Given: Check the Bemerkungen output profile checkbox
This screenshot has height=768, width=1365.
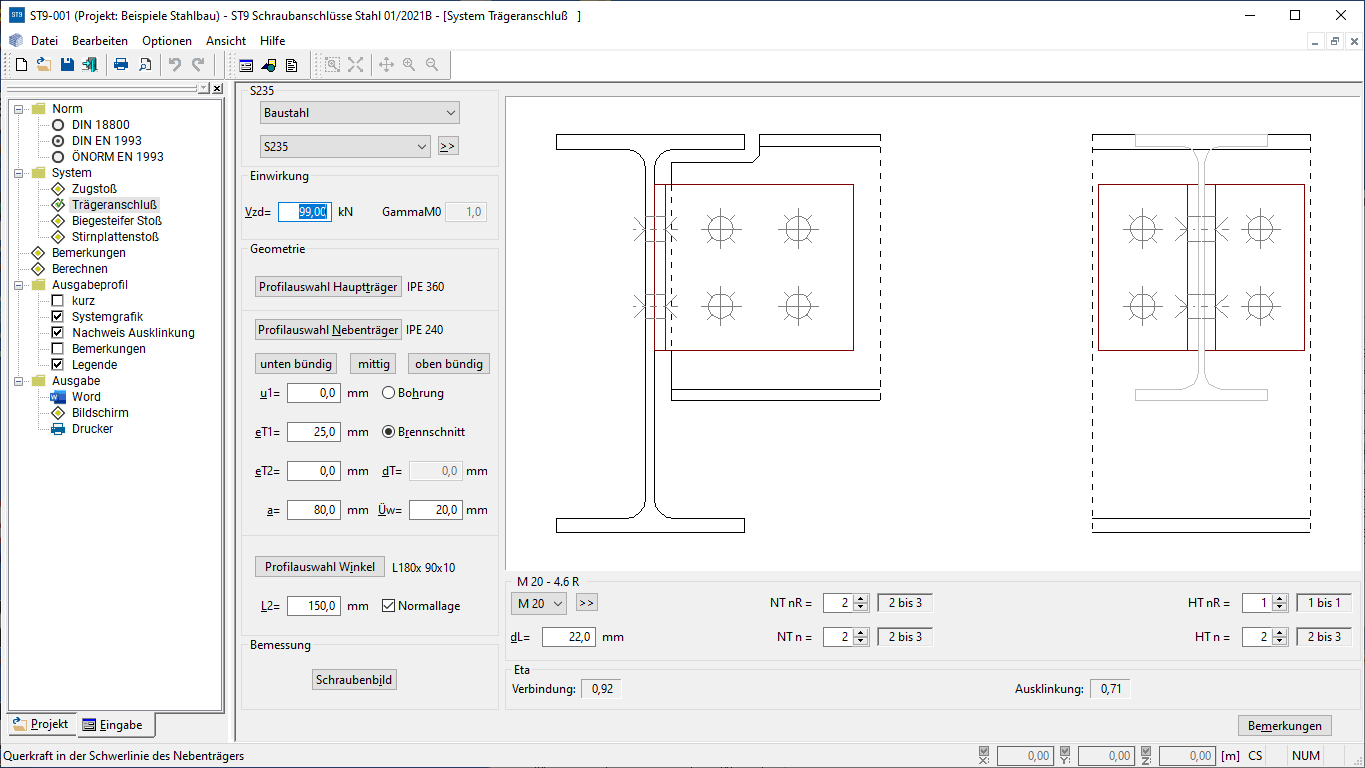Looking at the screenshot, I should (x=58, y=349).
